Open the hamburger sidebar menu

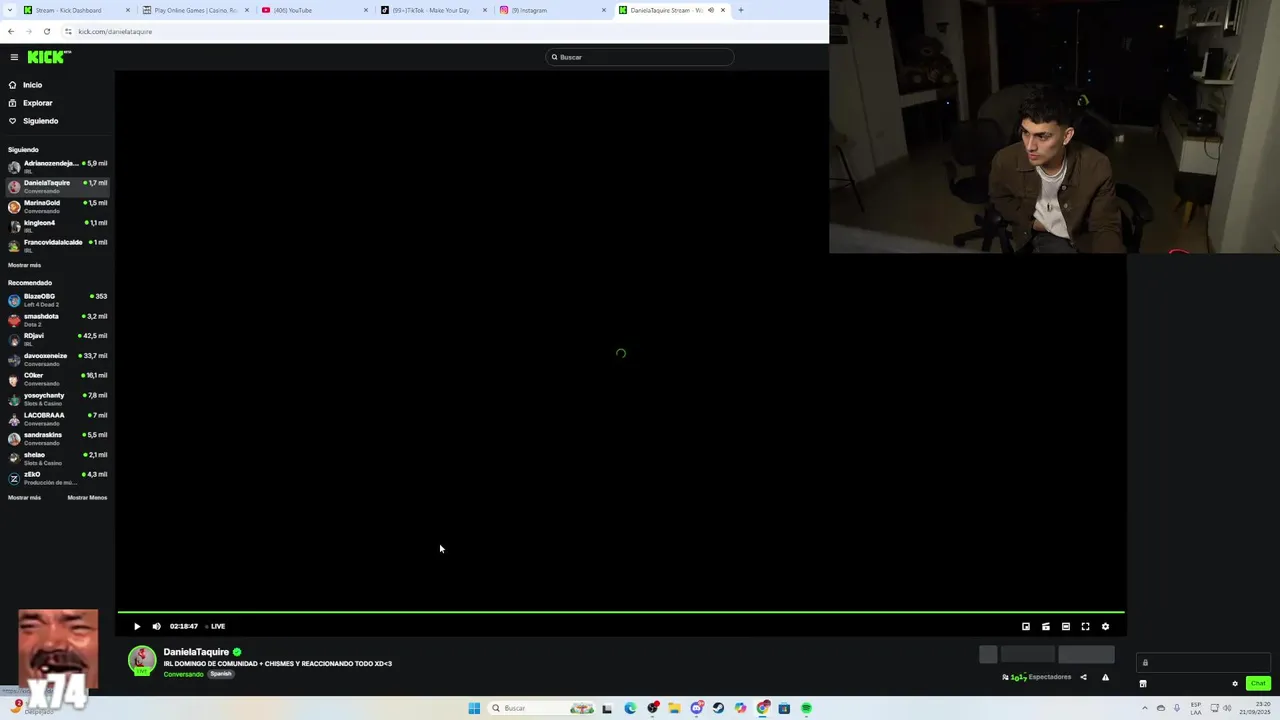(14, 57)
